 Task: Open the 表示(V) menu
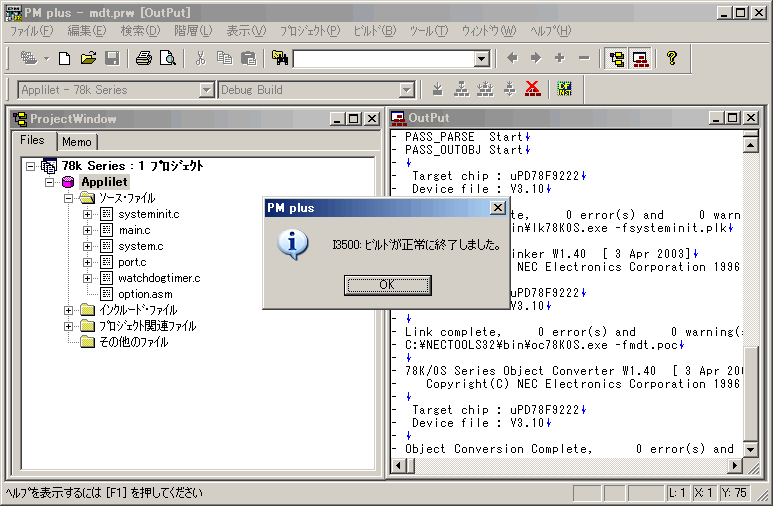[x=246, y=31]
